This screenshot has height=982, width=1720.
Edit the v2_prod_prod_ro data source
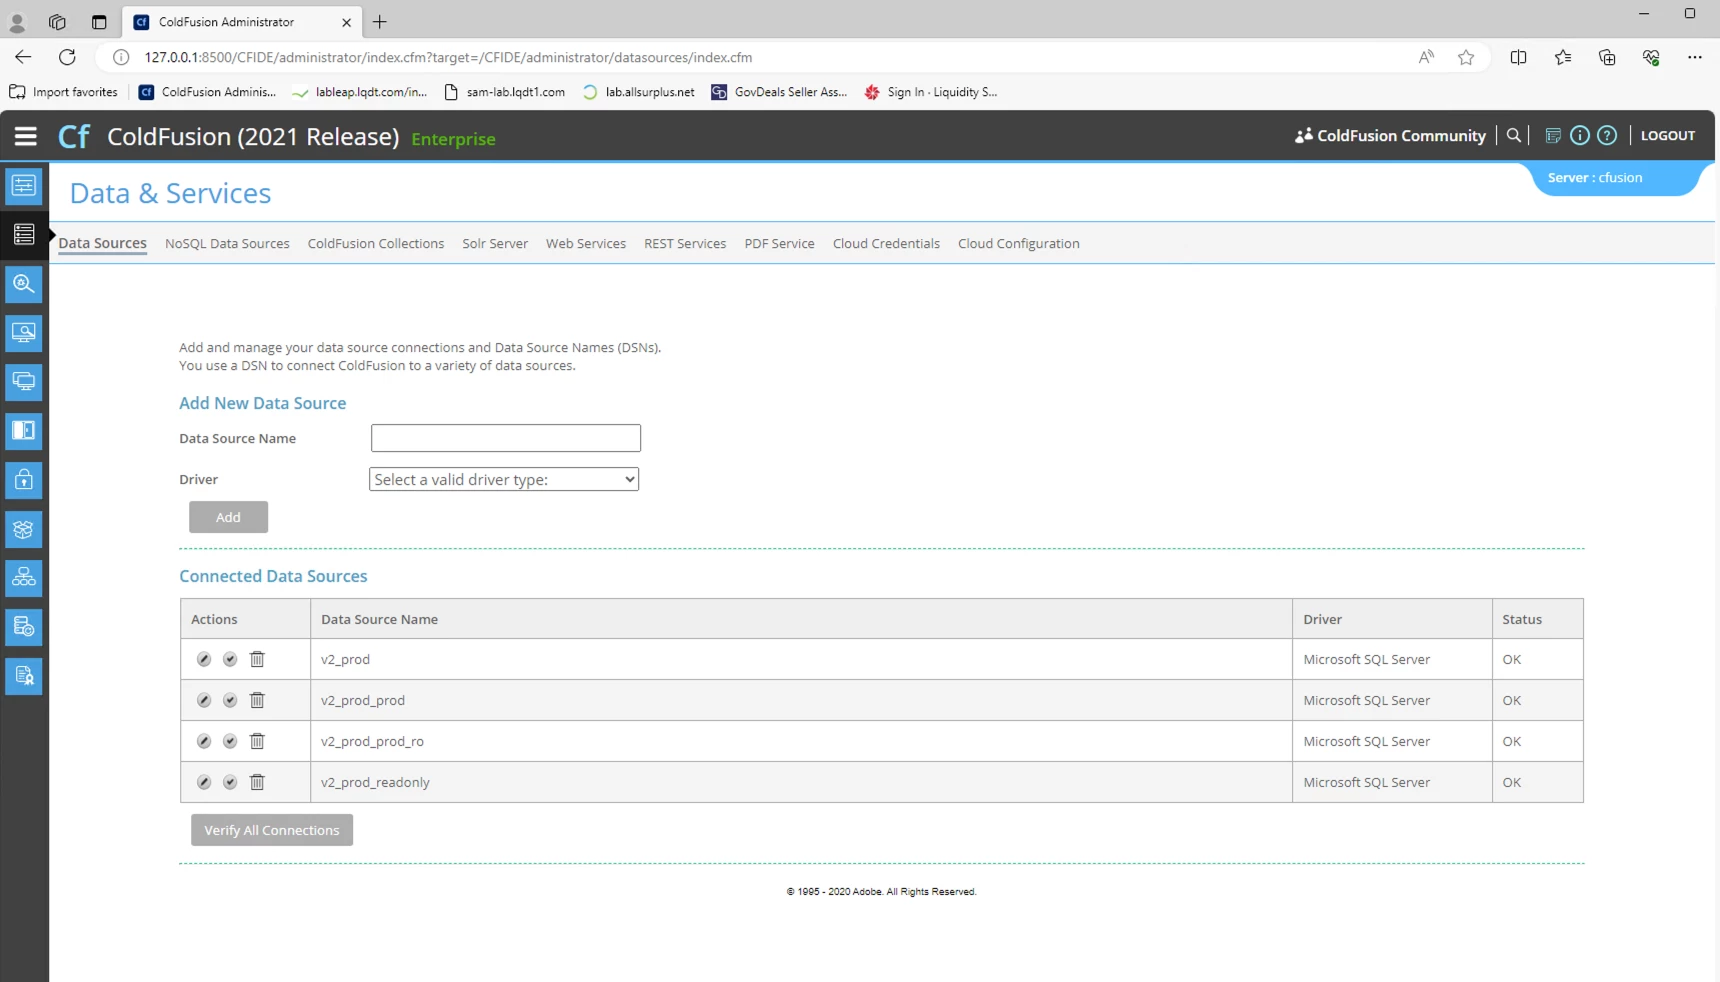204,741
